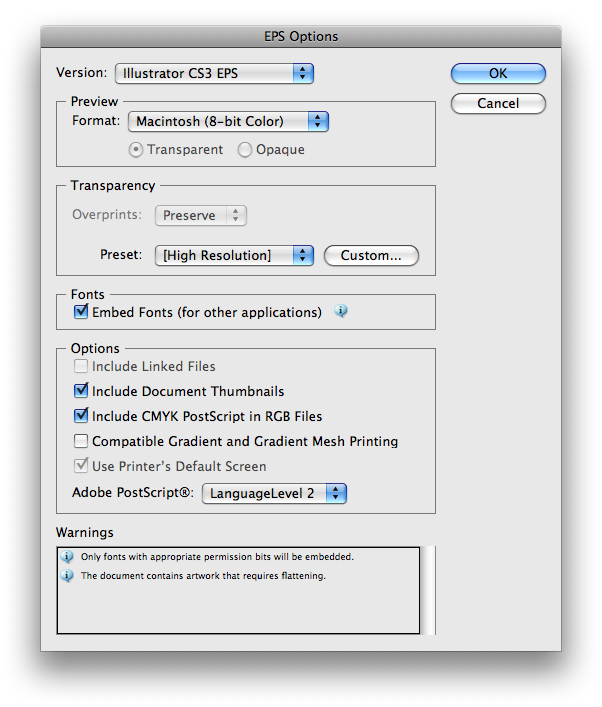
Task: Click the Cancel button
Action: pyautogui.click(x=498, y=103)
